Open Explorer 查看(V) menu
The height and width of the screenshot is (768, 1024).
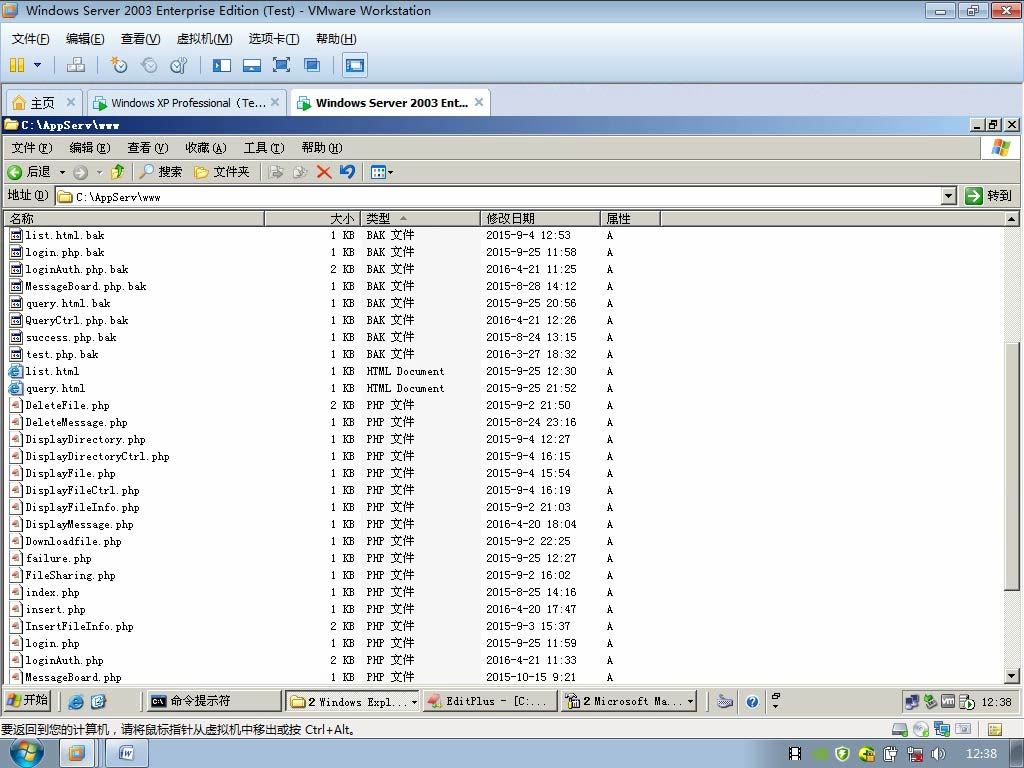point(148,148)
